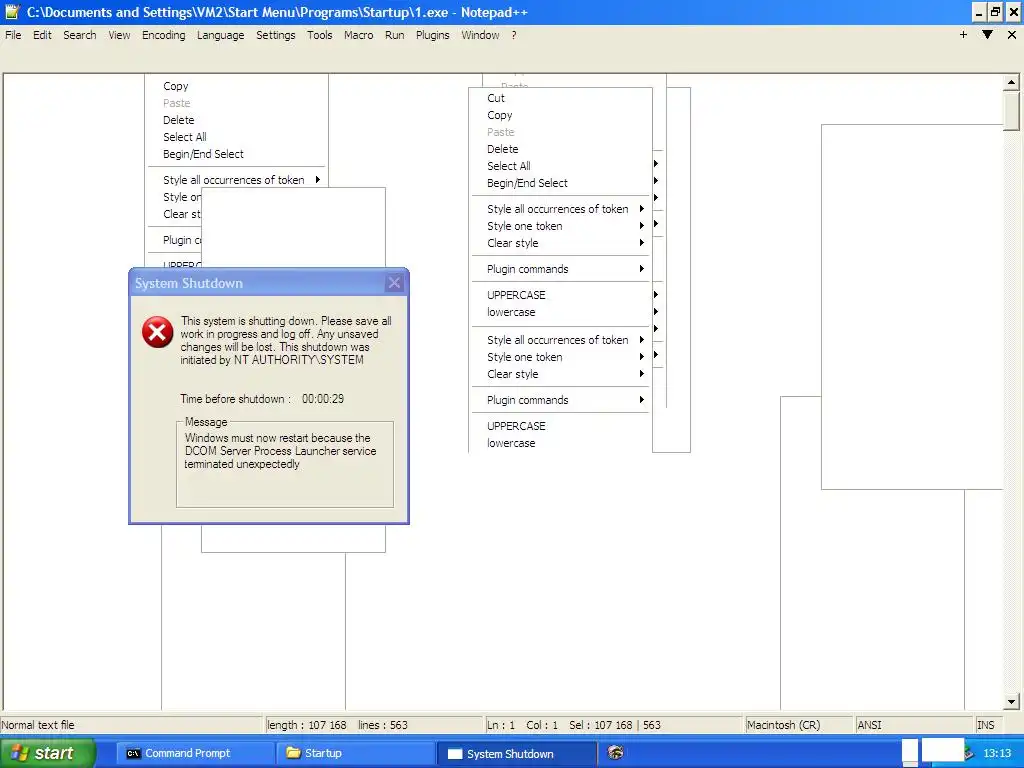The image size is (1024, 768).
Task: Click the 13:13 taskbar clock
Action: pos(997,754)
